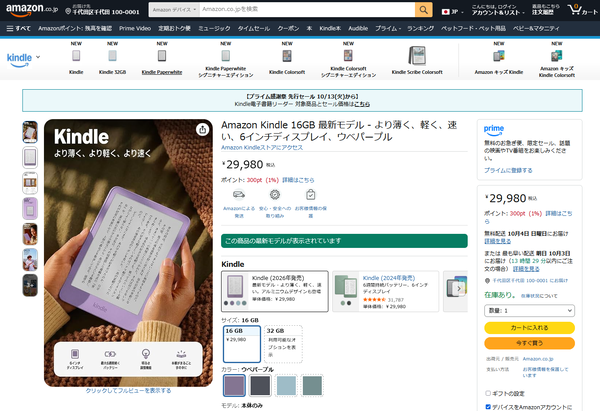Image resolution: width=600 pixels, height=411 pixels.
Task: Select the light blue color swatch
Action: pyautogui.click(x=286, y=385)
